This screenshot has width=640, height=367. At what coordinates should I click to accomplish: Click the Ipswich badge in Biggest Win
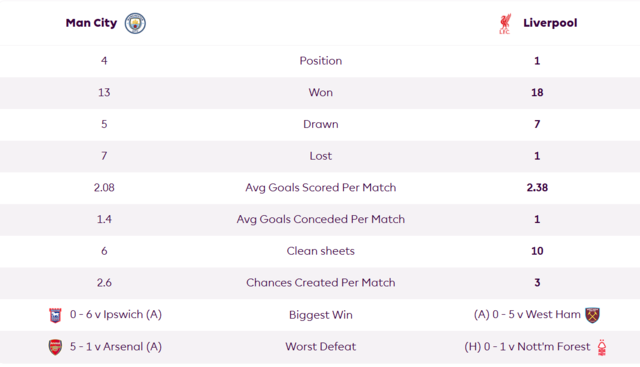click(55, 315)
